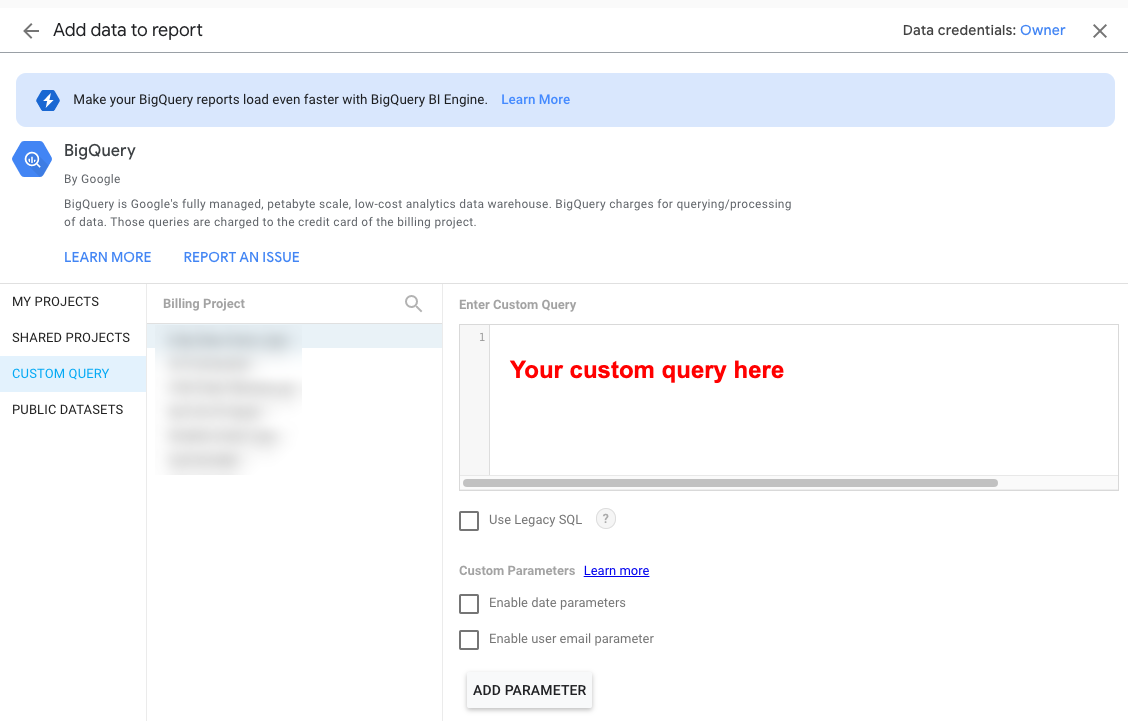Screen dimensions: 1128x721
Task: Enable date parameters checkbox
Action: coord(469,604)
